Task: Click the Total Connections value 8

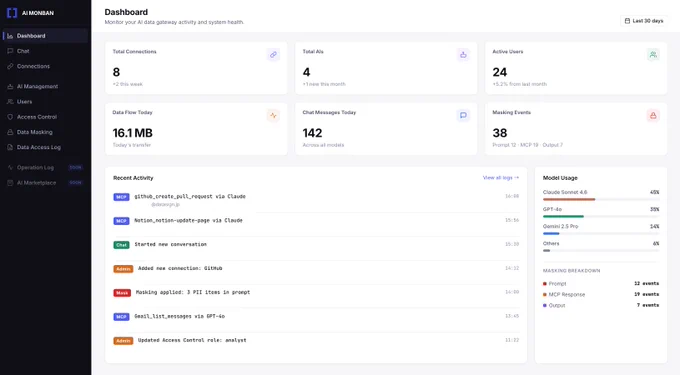Action: click(x=116, y=72)
